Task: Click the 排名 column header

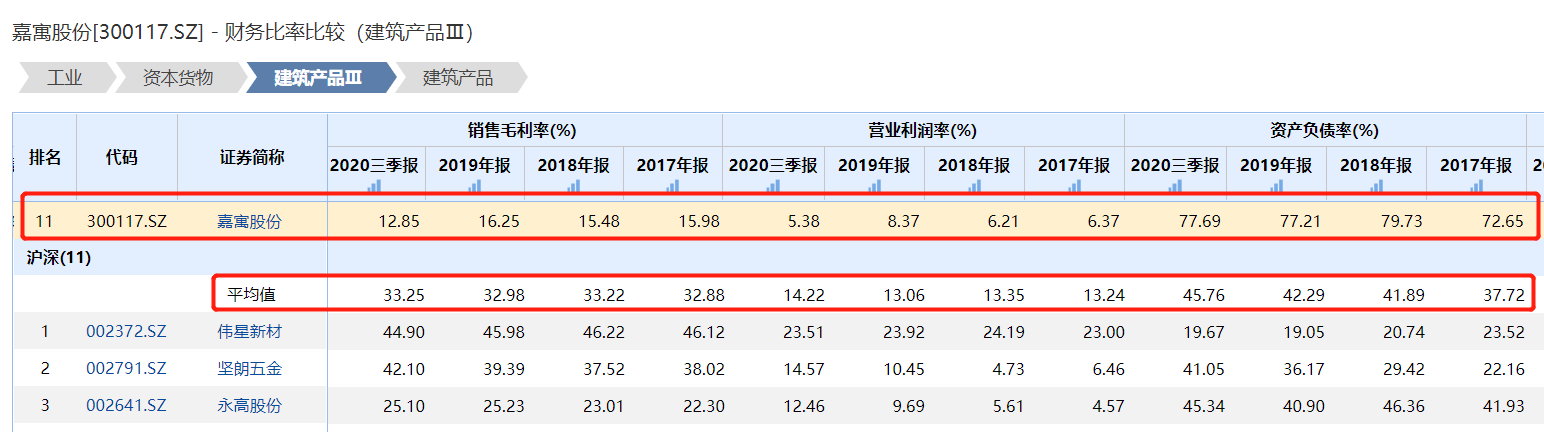Action: [x=45, y=157]
